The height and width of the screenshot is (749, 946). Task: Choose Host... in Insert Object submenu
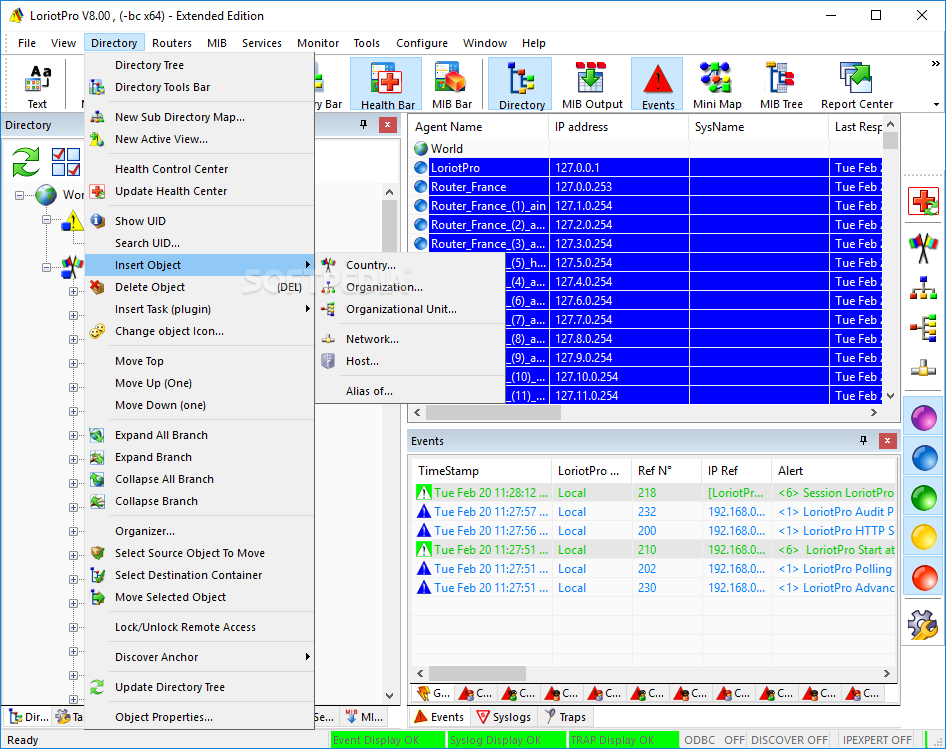(x=410, y=361)
